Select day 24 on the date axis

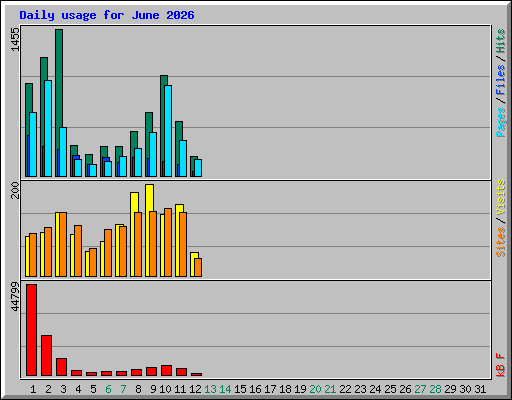coord(375,389)
